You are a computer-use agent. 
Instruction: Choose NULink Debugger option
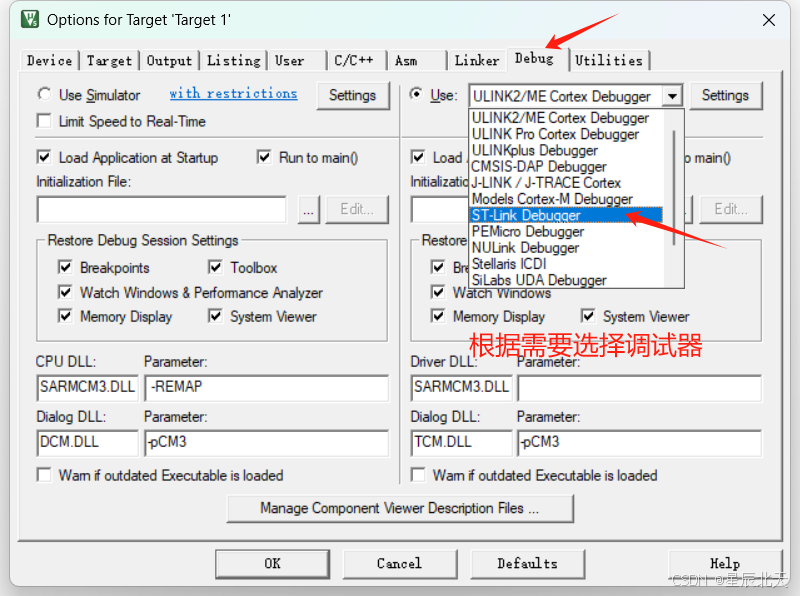(x=566, y=248)
